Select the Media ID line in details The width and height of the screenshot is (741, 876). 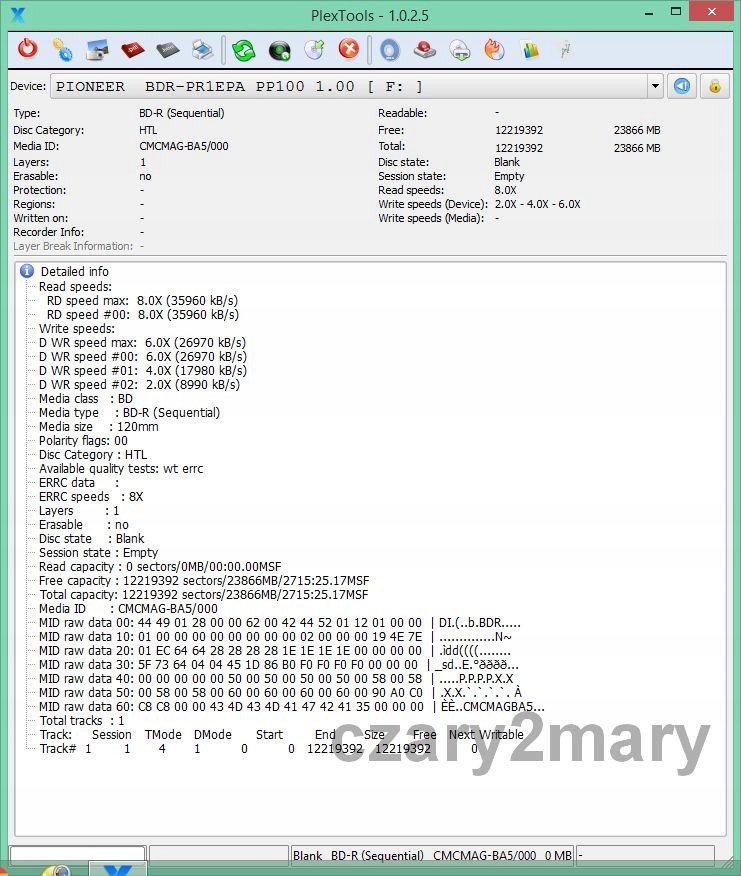(x=128, y=608)
